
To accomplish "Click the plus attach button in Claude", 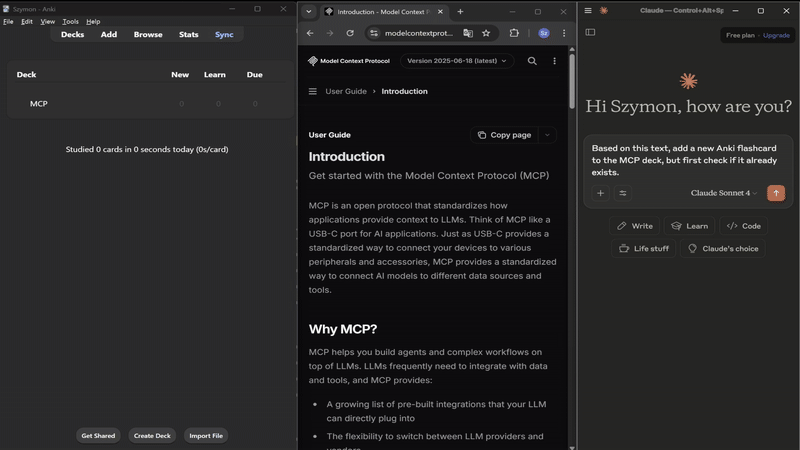I will coord(601,193).
